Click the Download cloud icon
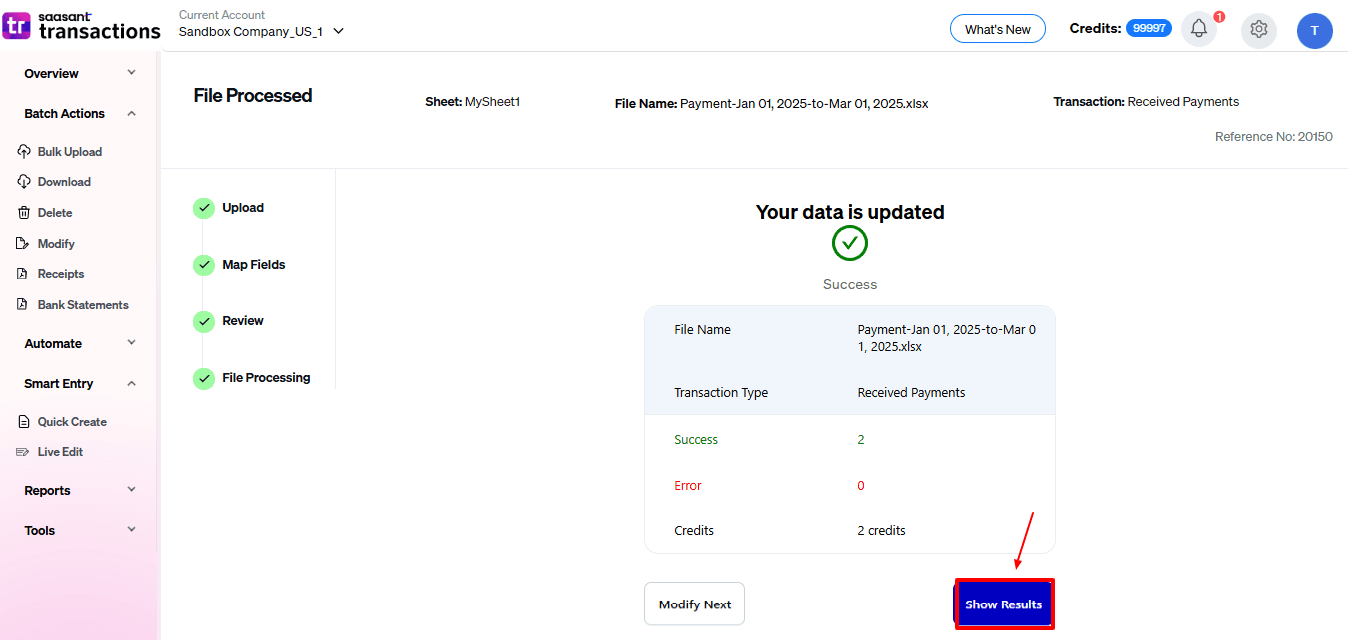1348x640 pixels. click(x=24, y=182)
